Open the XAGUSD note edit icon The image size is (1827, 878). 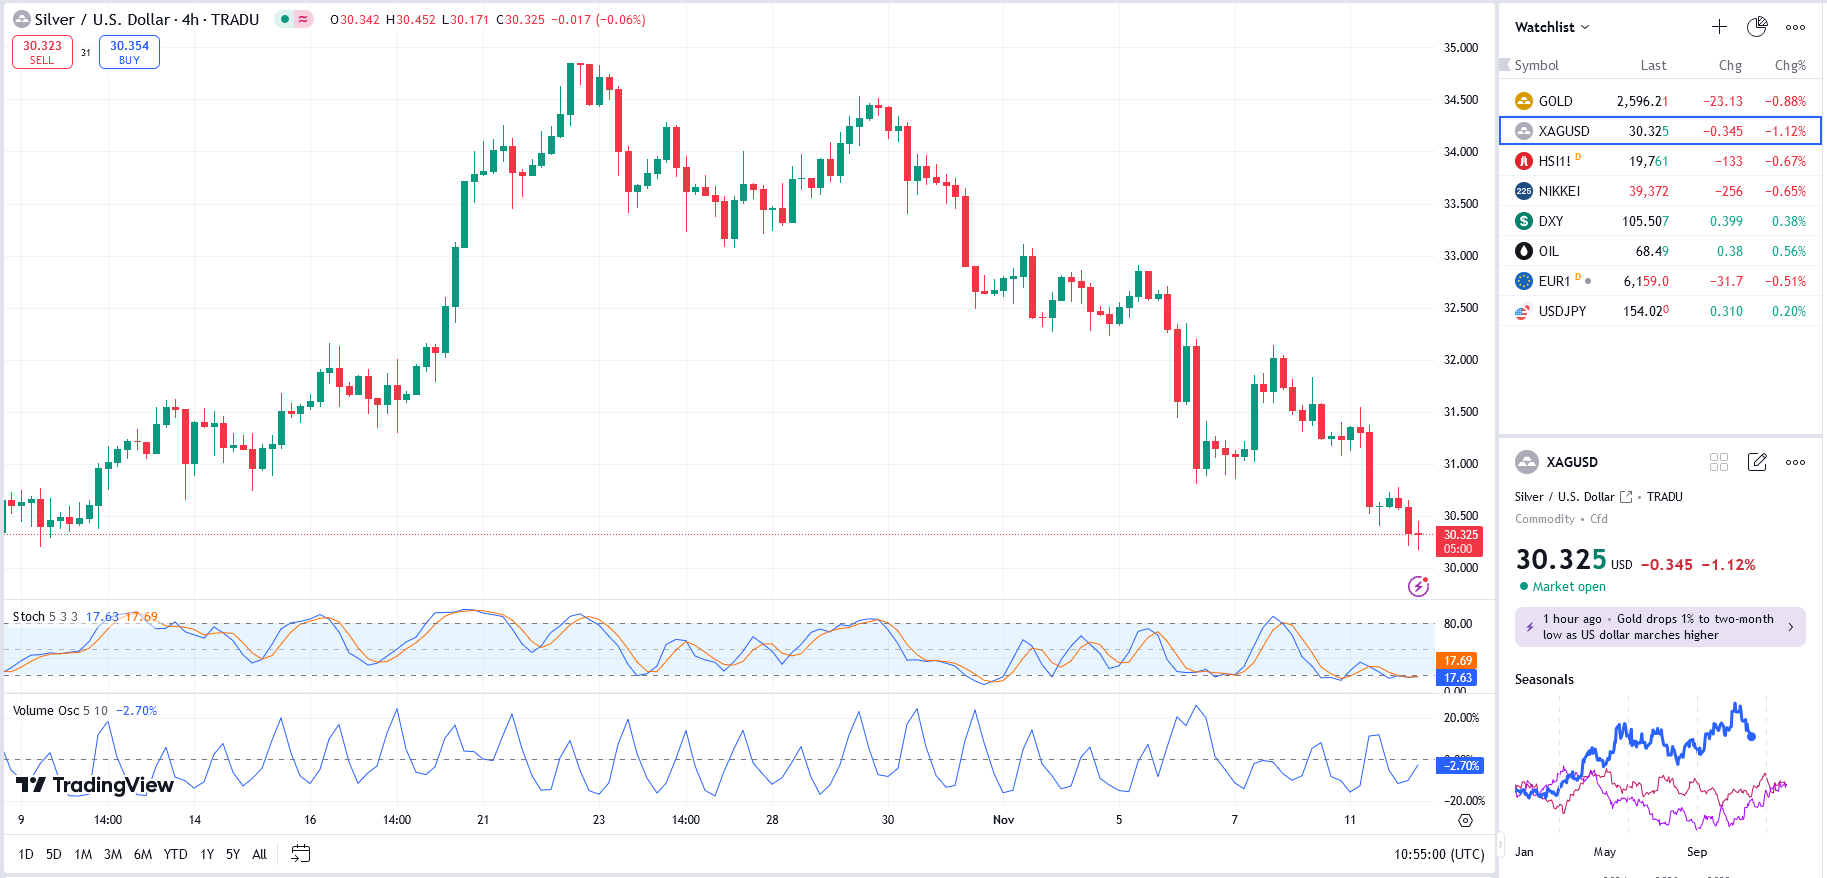click(x=1757, y=462)
